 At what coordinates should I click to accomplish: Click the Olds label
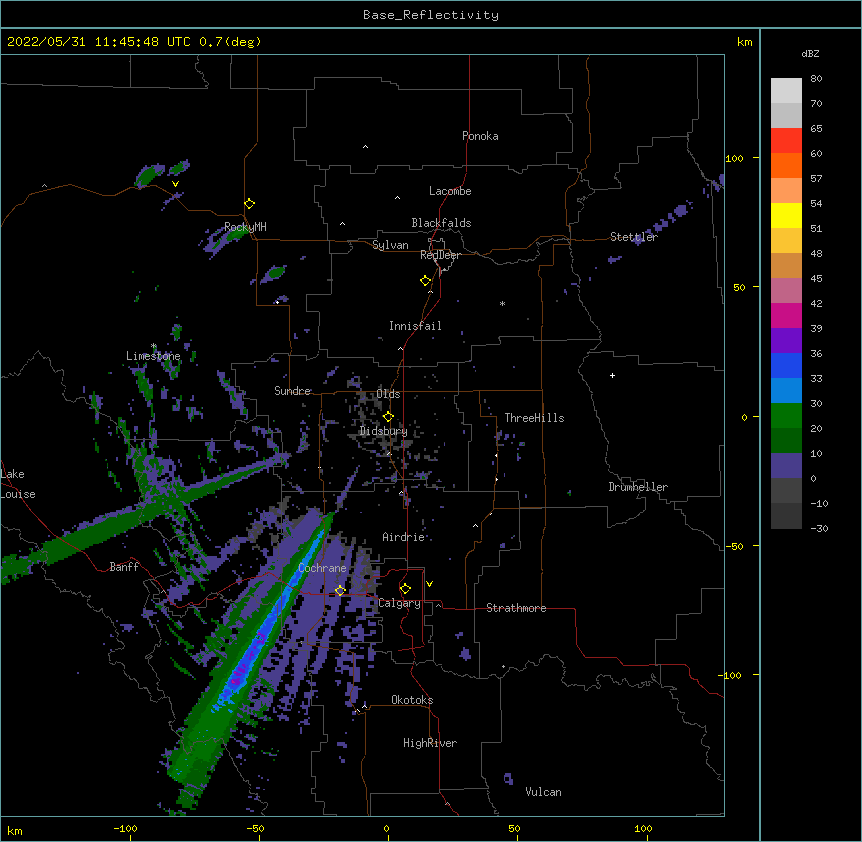coord(388,394)
